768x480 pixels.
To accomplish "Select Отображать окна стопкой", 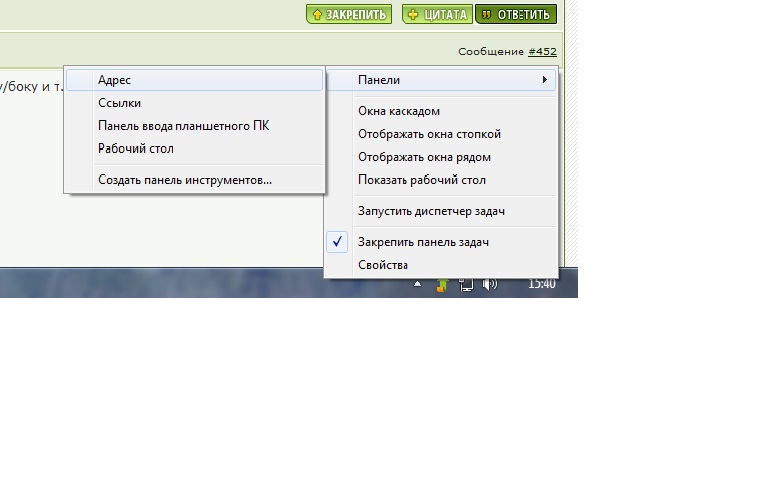I will point(429,134).
